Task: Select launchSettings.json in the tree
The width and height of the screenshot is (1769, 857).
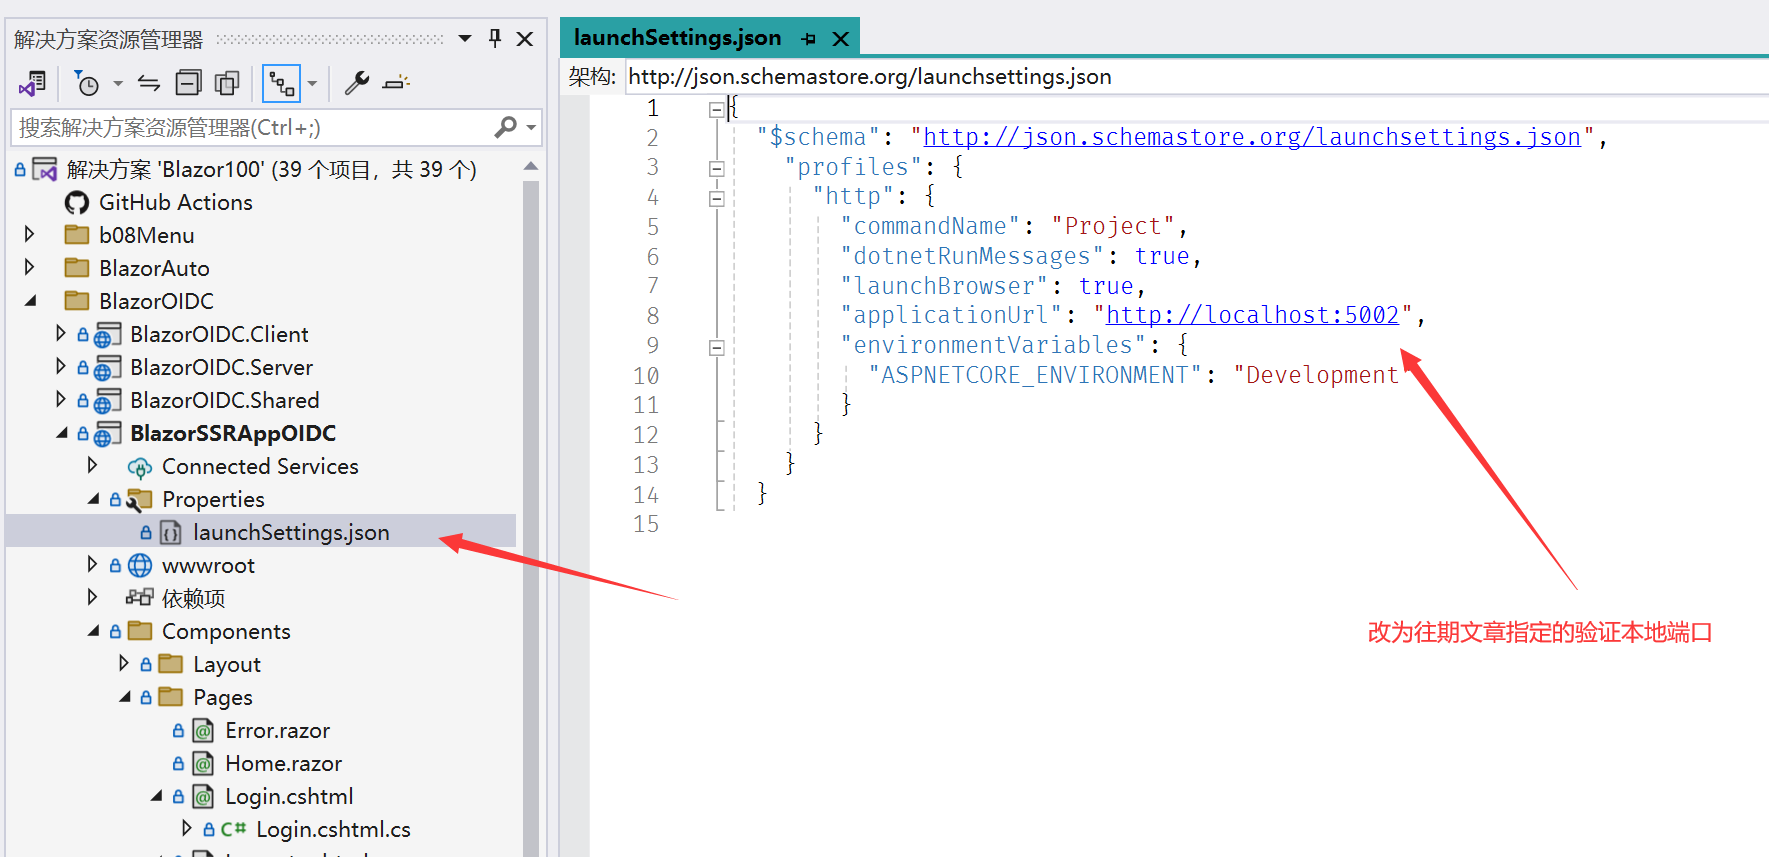Action: pos(291,532)
